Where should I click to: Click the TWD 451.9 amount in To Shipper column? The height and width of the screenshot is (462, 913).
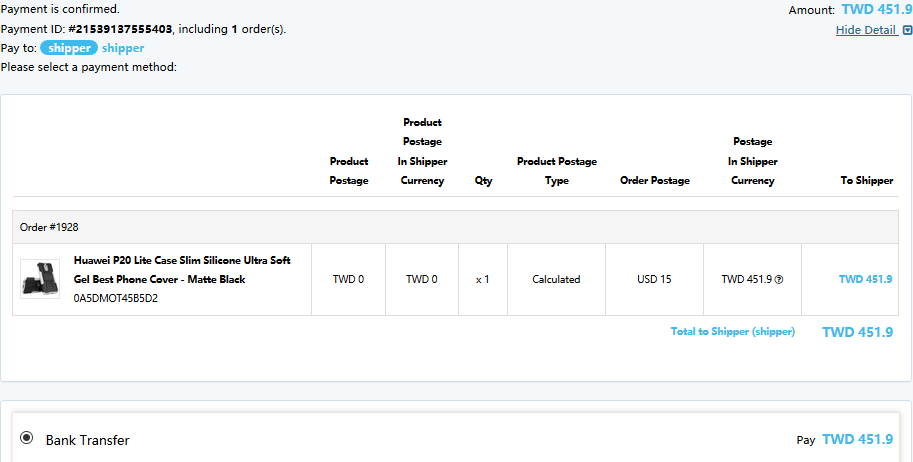point(865,279)
